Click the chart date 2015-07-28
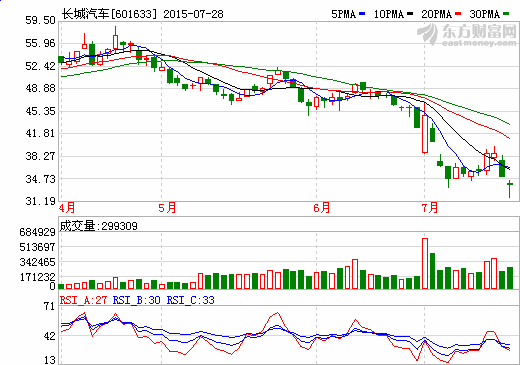Image resolution: width=520 pixels, height=365 pixels. click(x=193, y=14)
